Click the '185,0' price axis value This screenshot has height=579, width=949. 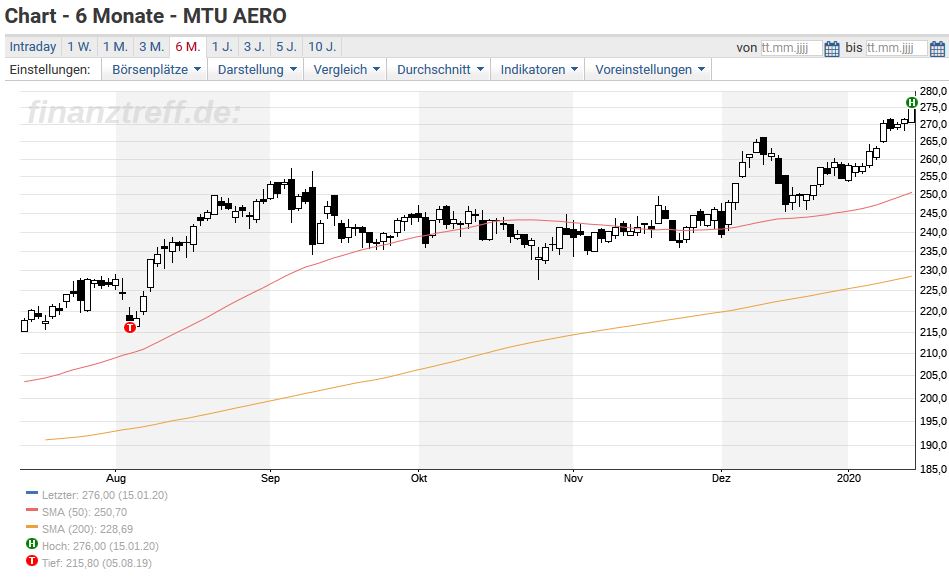(933, 469)
